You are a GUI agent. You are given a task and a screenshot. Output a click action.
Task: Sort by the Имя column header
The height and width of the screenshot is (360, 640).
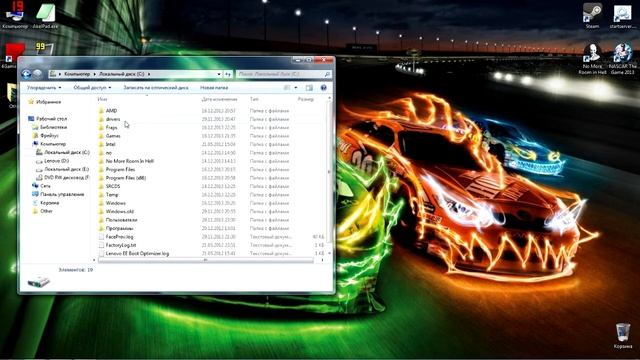pos(102,99)
